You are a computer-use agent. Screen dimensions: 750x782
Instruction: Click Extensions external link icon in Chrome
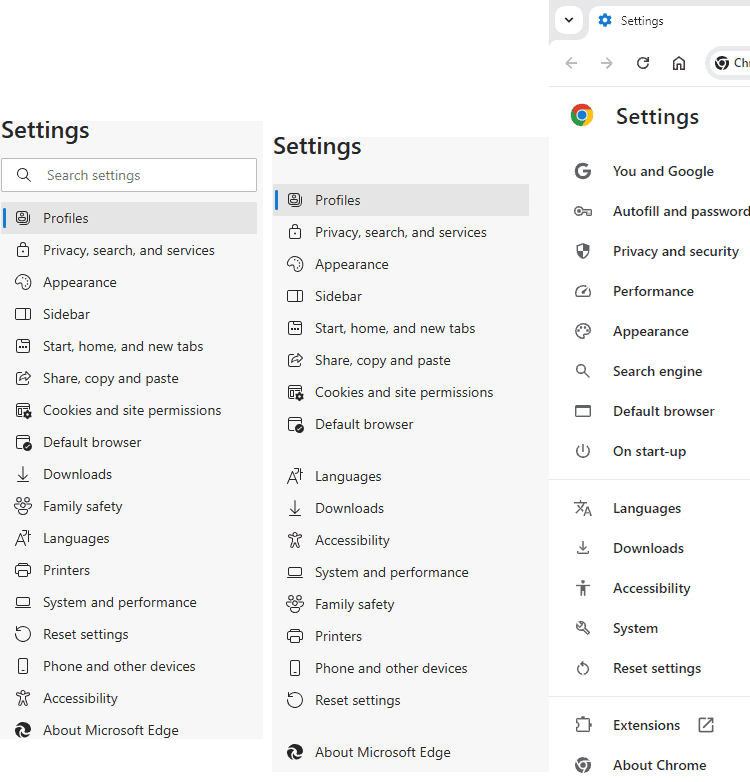click(706, 725)
